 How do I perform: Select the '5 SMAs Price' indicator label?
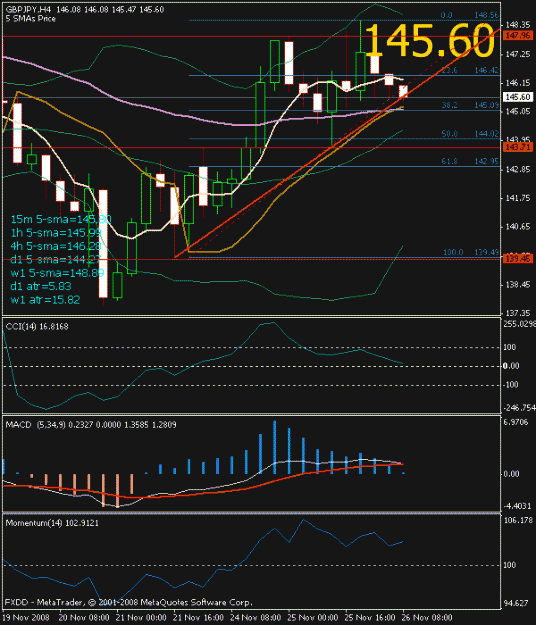pyautogui.click(x=31, y=19)
